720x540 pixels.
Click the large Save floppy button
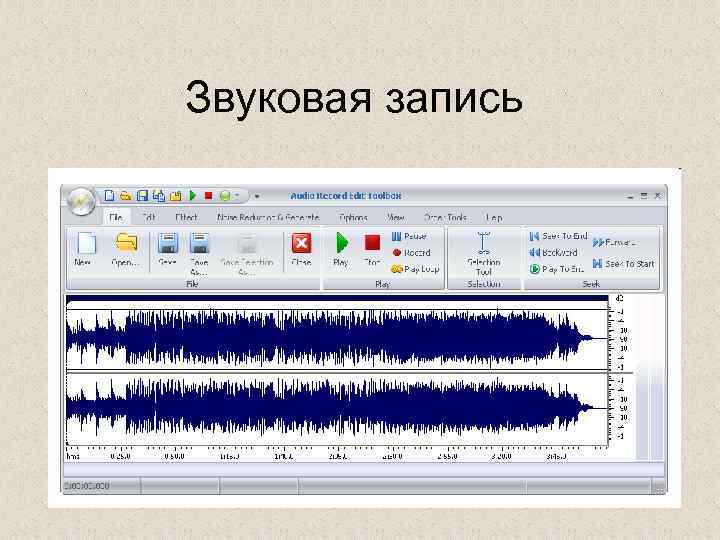[x=168, y=249]
